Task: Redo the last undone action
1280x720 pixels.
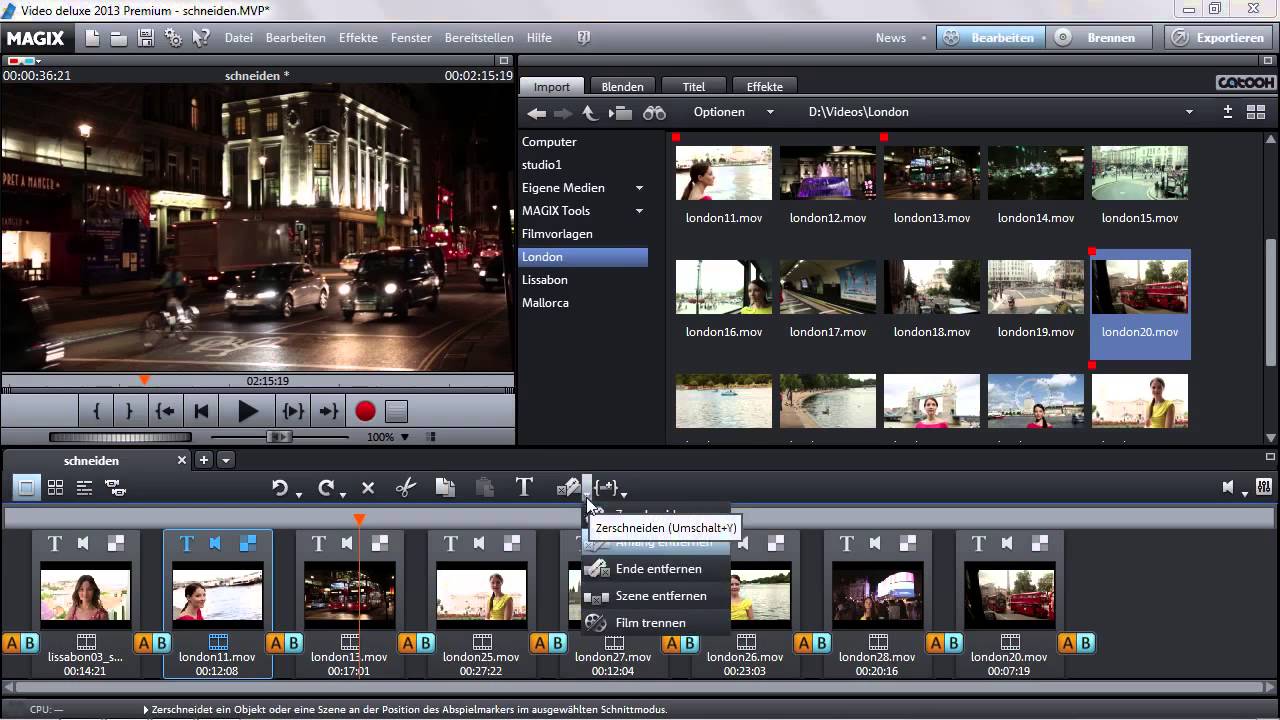Action: pyautogui.click(x=325, y=488)
